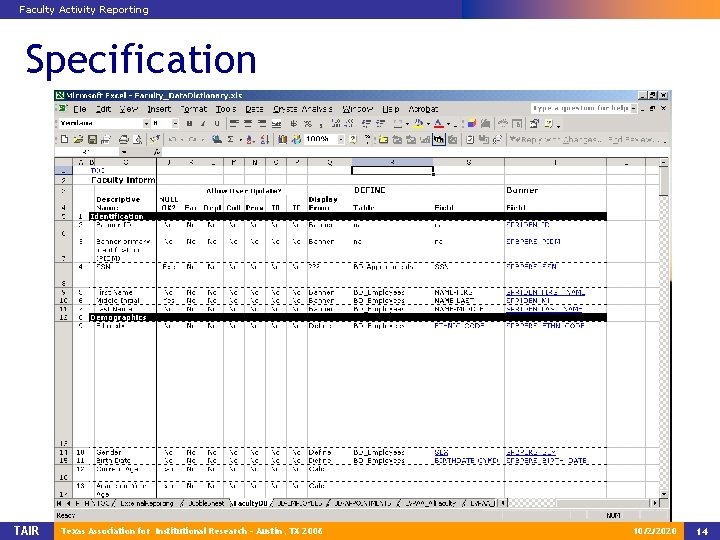Open the Acrobat menu
720x540 pixels.
pyautogui.click(x=423, y=109)
